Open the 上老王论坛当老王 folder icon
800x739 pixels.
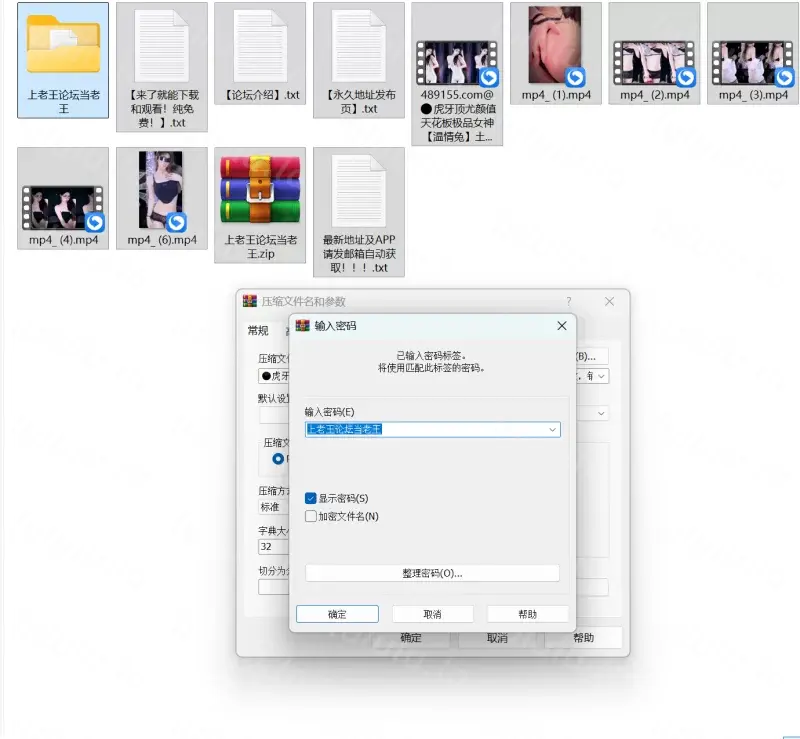click(x=63, y=47)
